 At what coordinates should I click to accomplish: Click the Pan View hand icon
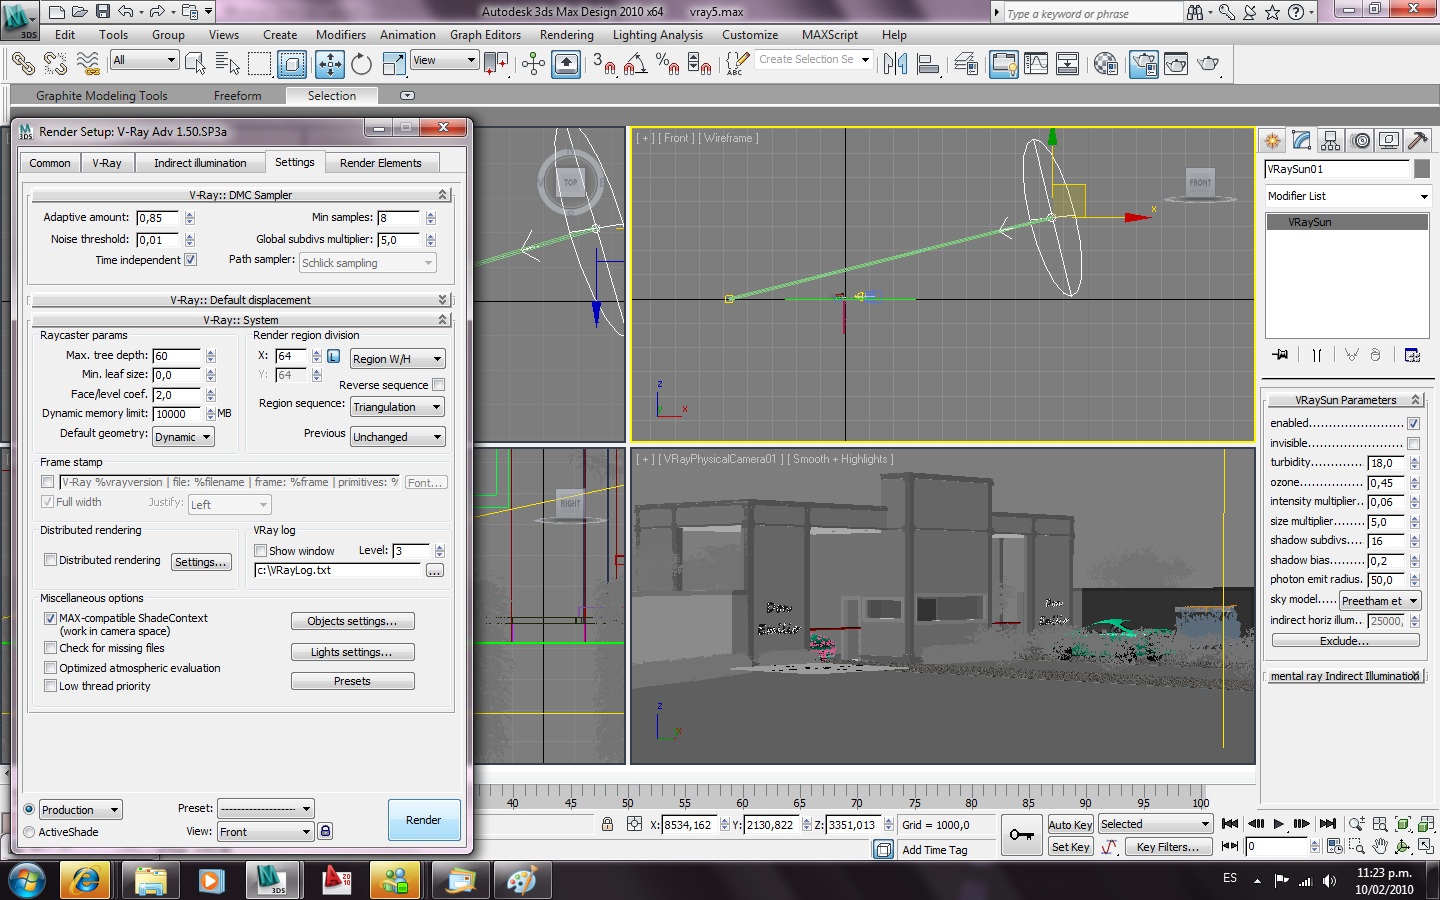coord(1380,847)
